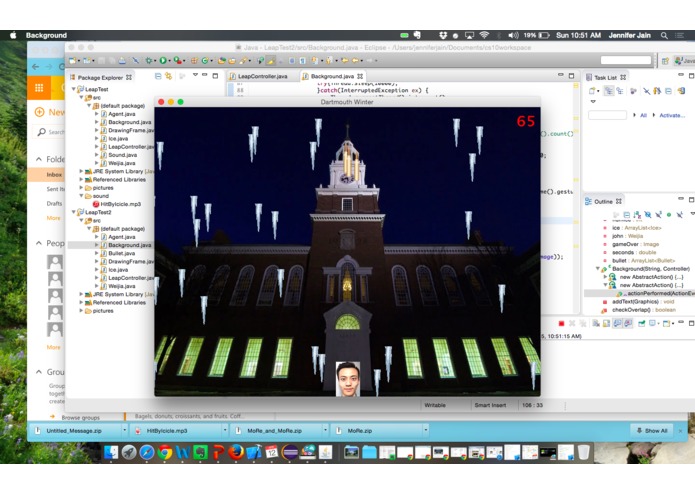
Task: Toggle Categorized view in Task List toolbar
Action: [x=609, y=91]
